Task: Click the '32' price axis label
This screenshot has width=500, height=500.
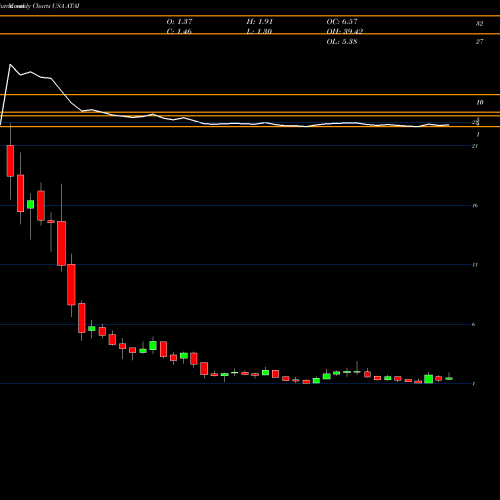Action: [479, 24]
